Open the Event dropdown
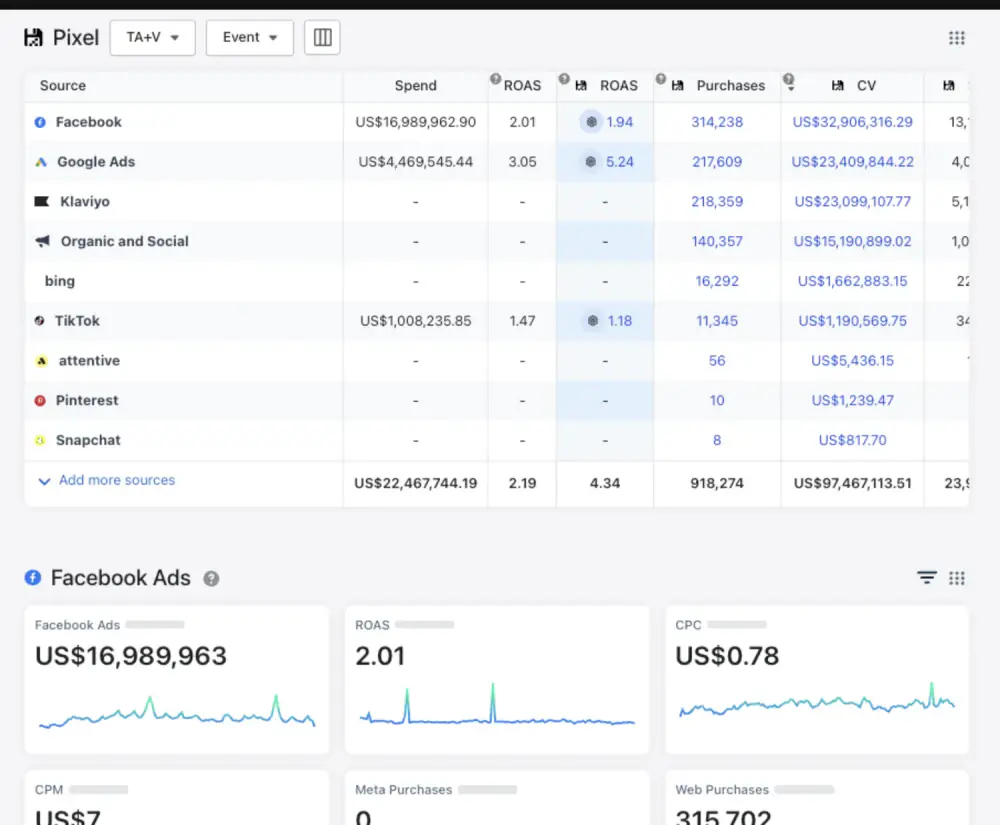Viewport: 1000px width, 825px height. click(x=249, y=38)
